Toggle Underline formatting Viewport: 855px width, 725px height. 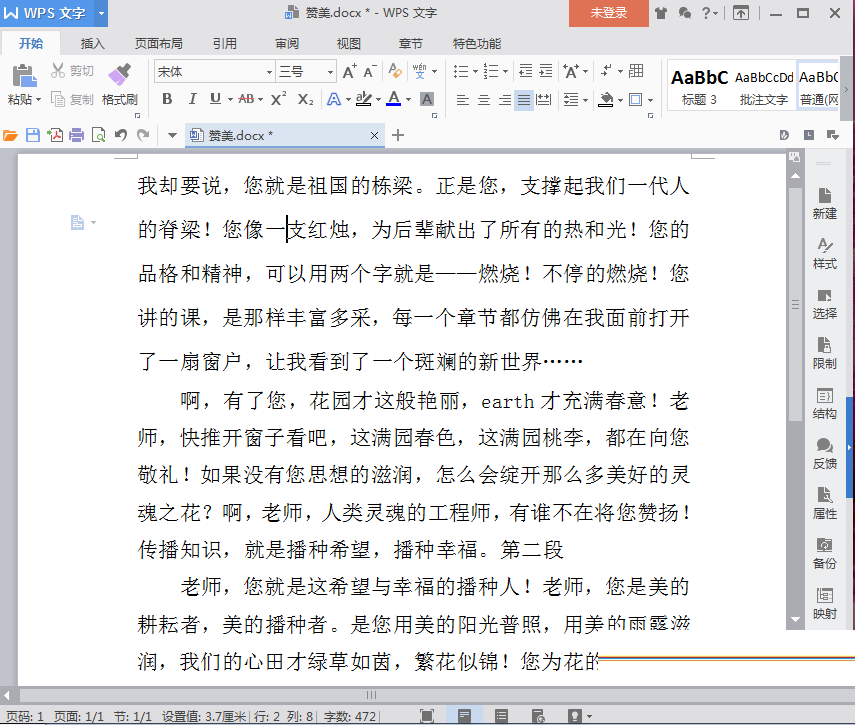coord(215,99)
